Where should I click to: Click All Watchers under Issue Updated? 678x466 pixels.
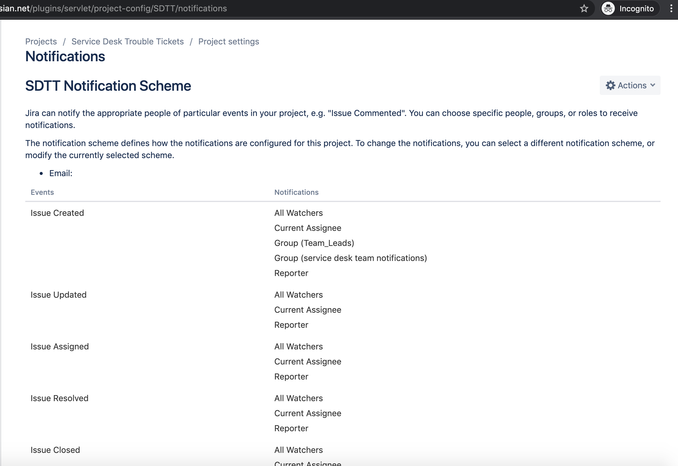click(x=298, y=295)
